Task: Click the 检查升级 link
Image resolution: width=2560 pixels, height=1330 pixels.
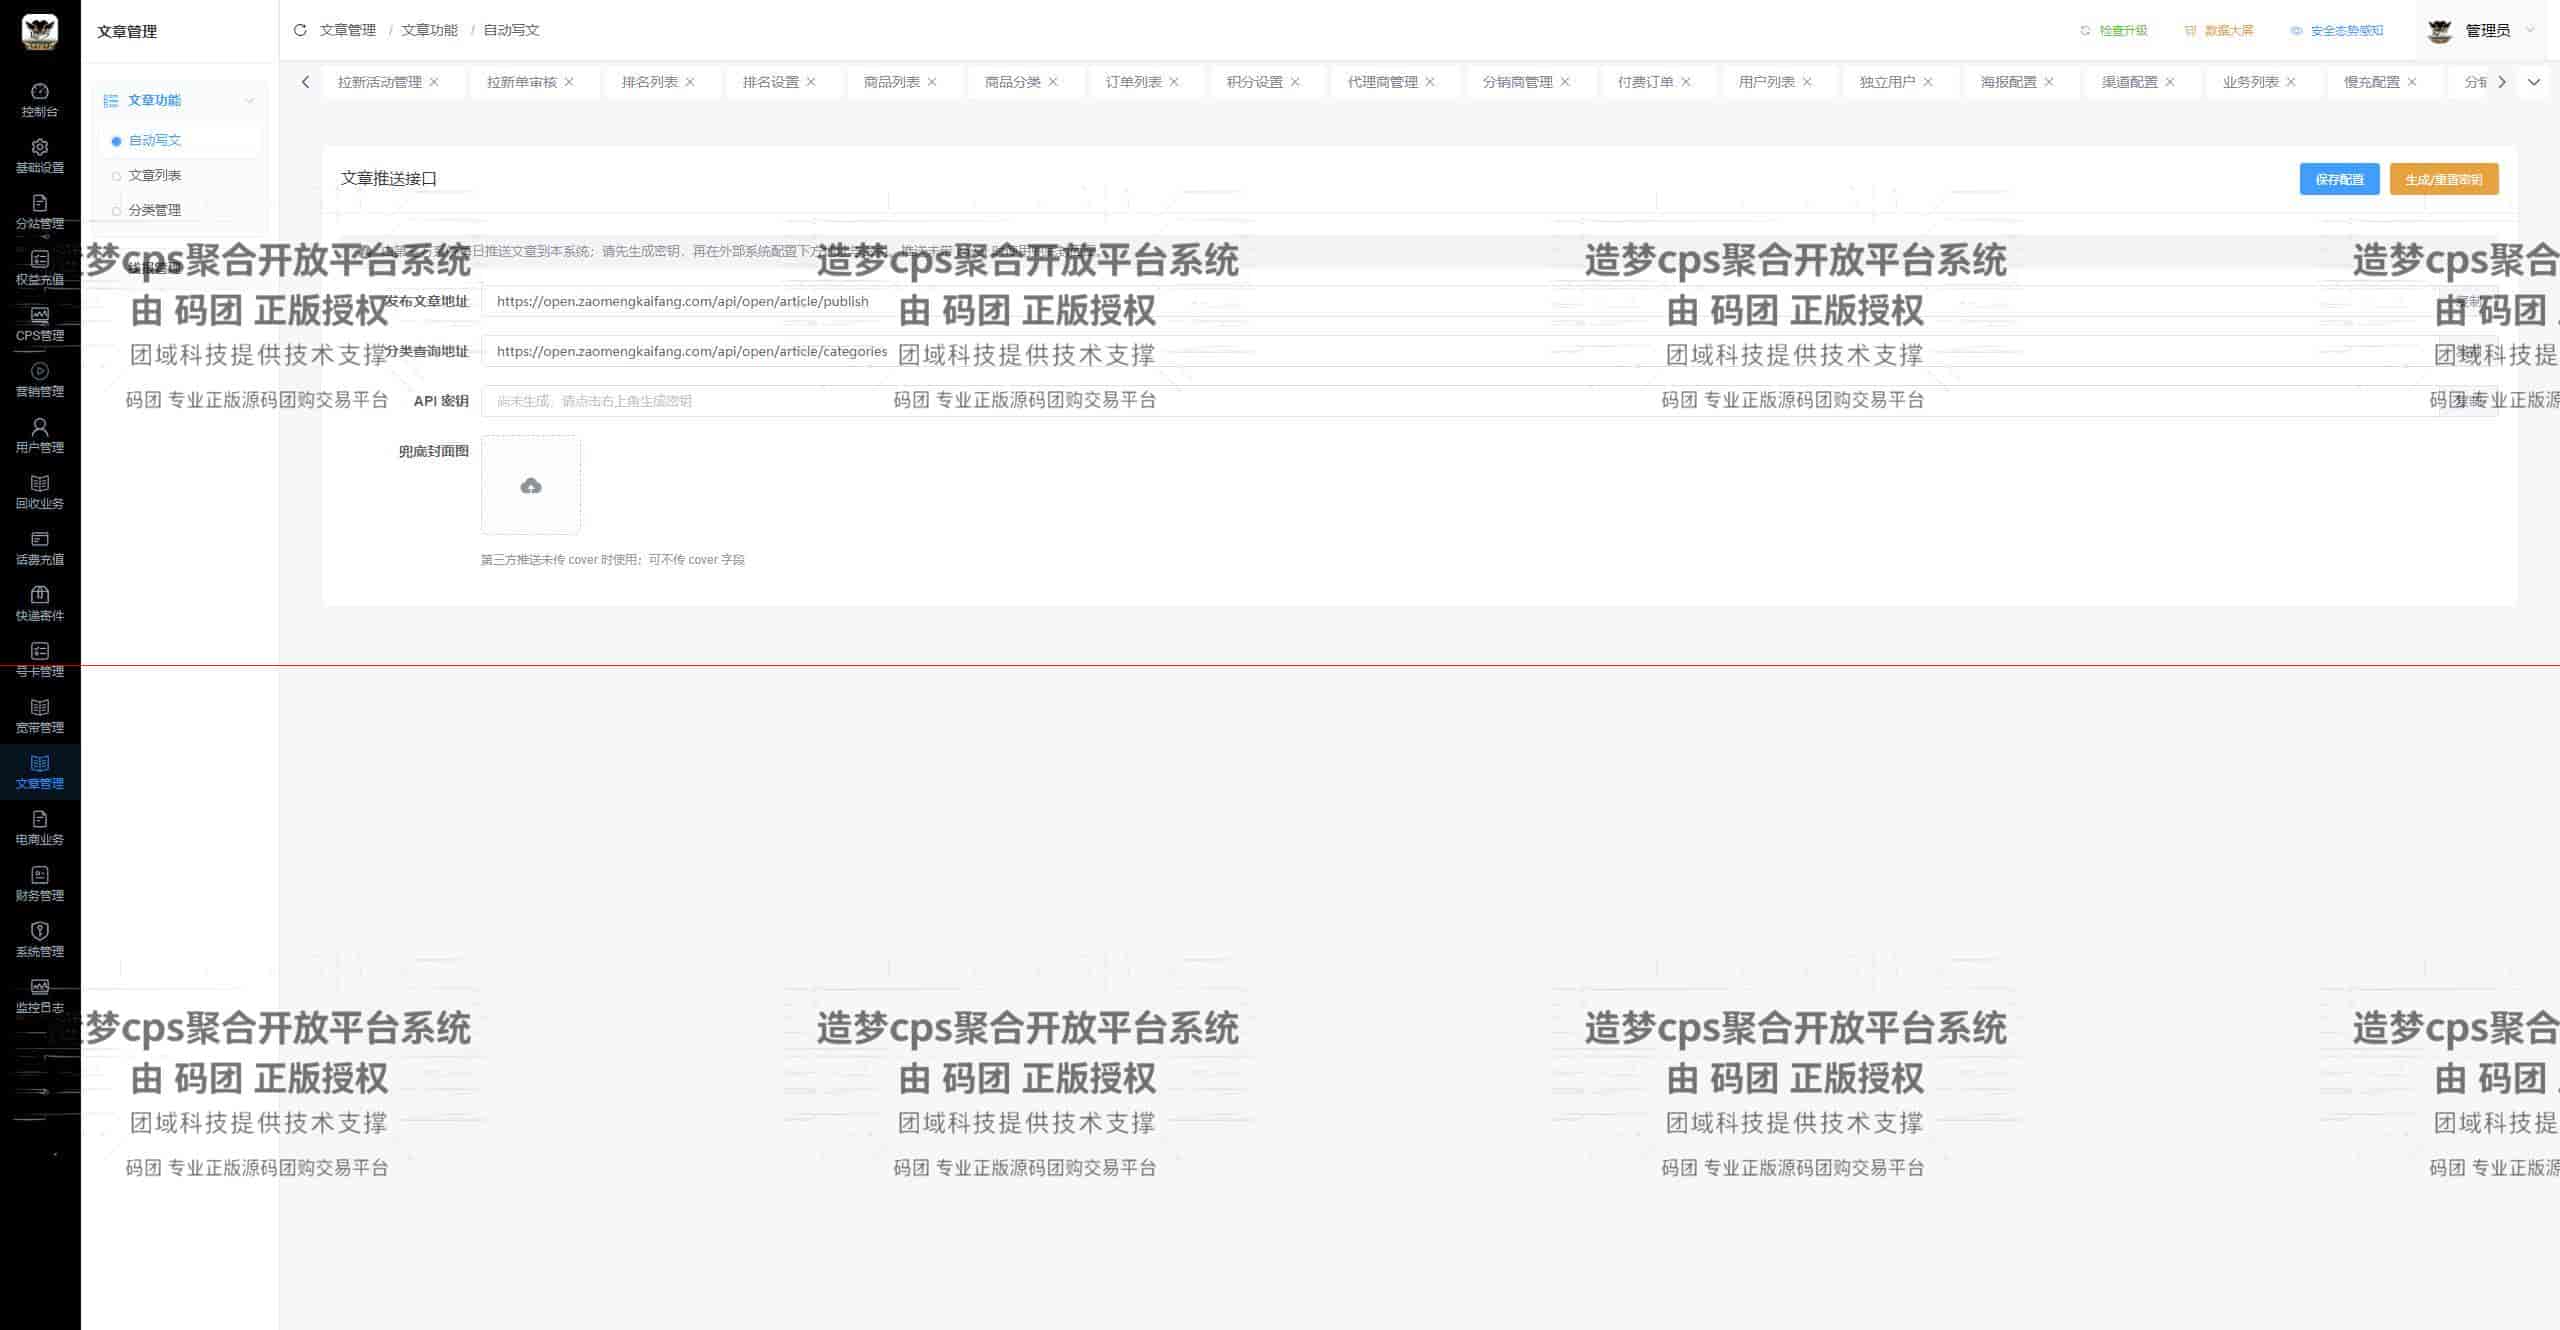Action: [2114, 31]
